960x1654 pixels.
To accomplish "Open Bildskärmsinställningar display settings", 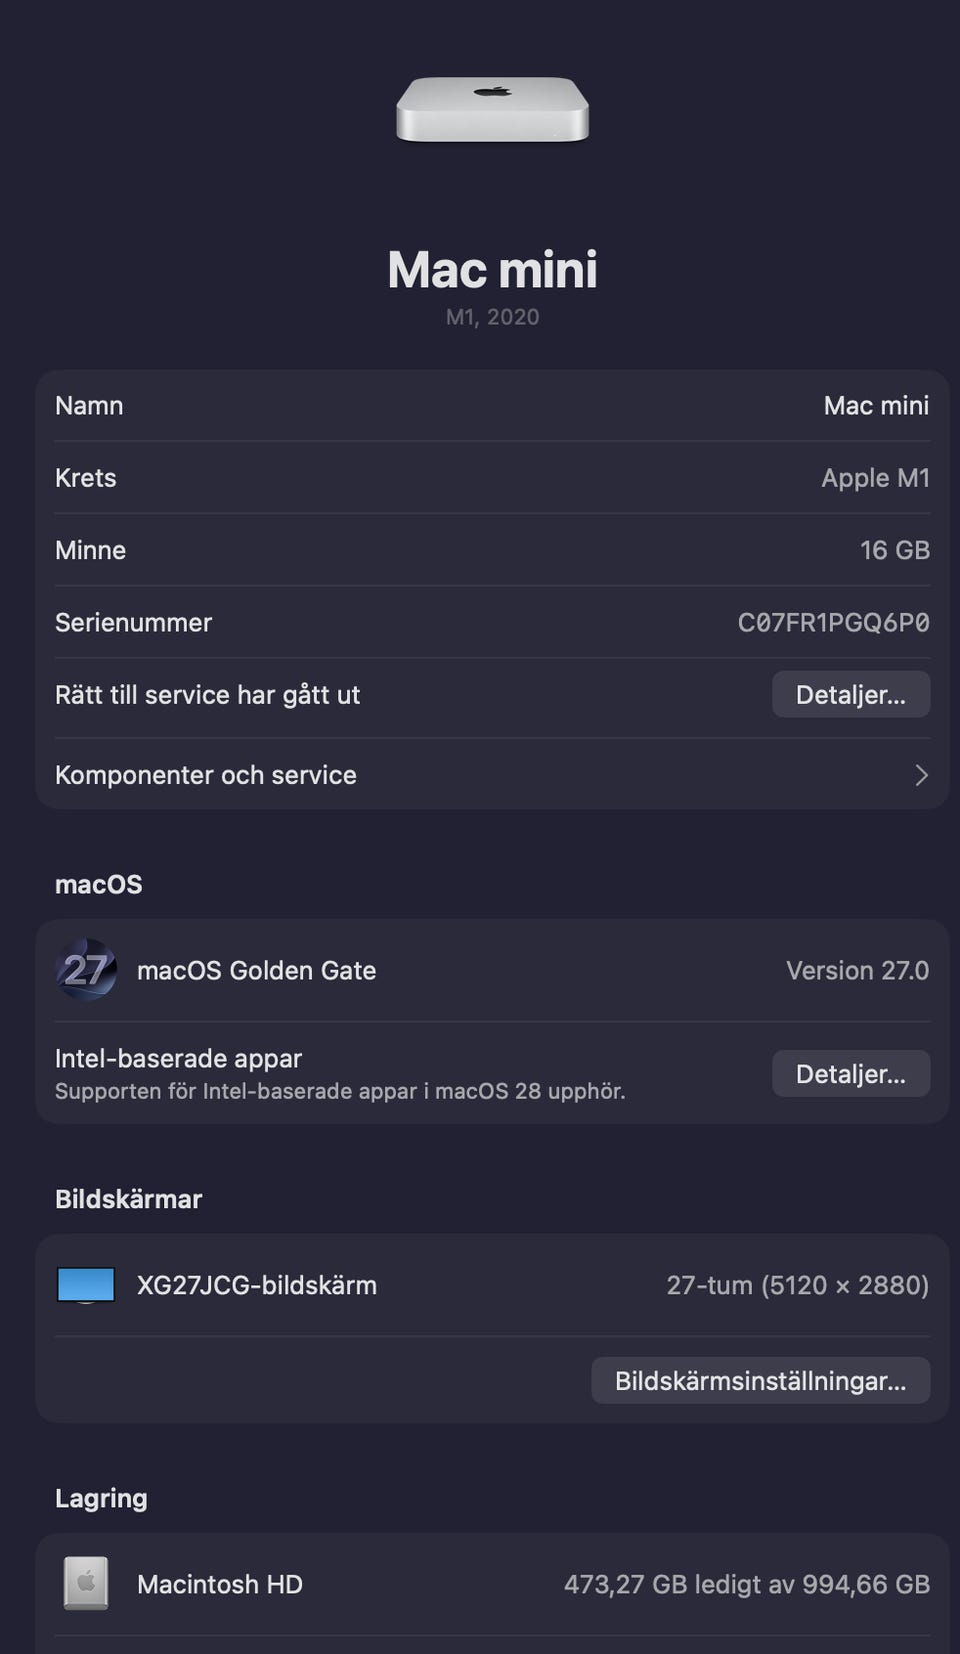I will click(x=761, y=1380).
